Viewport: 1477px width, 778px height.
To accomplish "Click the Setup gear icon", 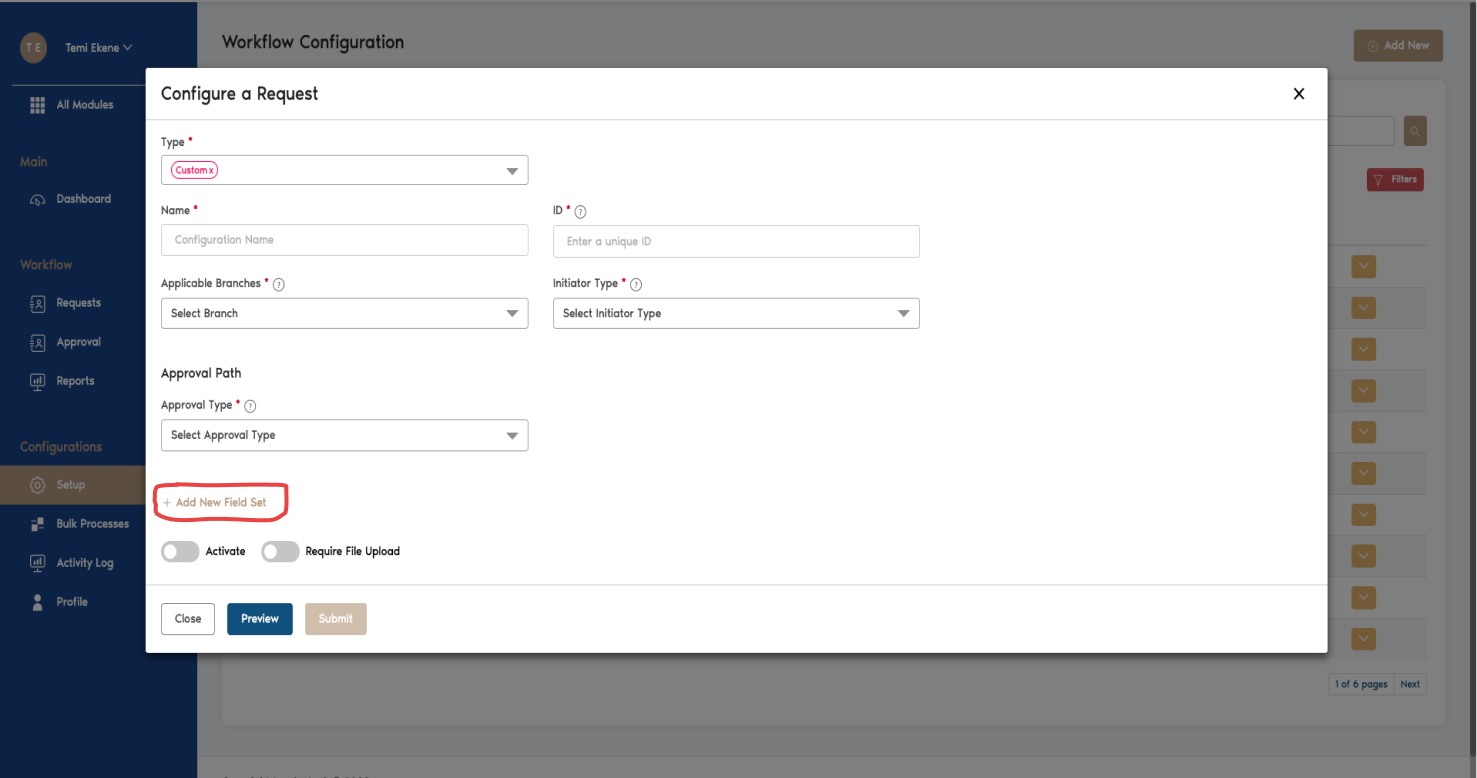I will click(x=39, y=485).
